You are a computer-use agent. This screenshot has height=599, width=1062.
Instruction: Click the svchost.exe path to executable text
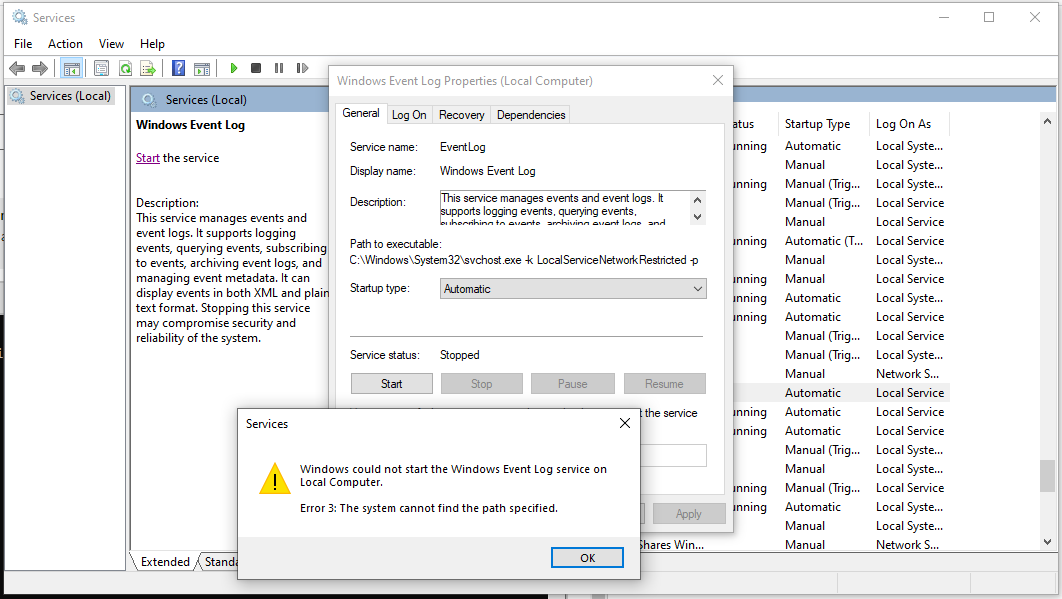click(x=524, y=260)
